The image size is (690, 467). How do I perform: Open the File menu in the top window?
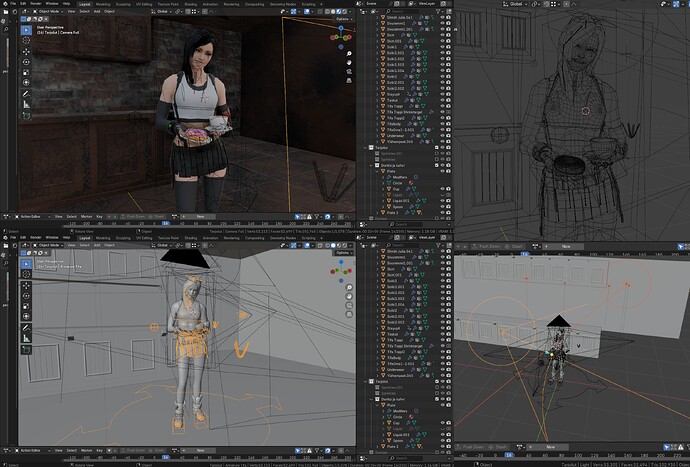pos(13,4)
